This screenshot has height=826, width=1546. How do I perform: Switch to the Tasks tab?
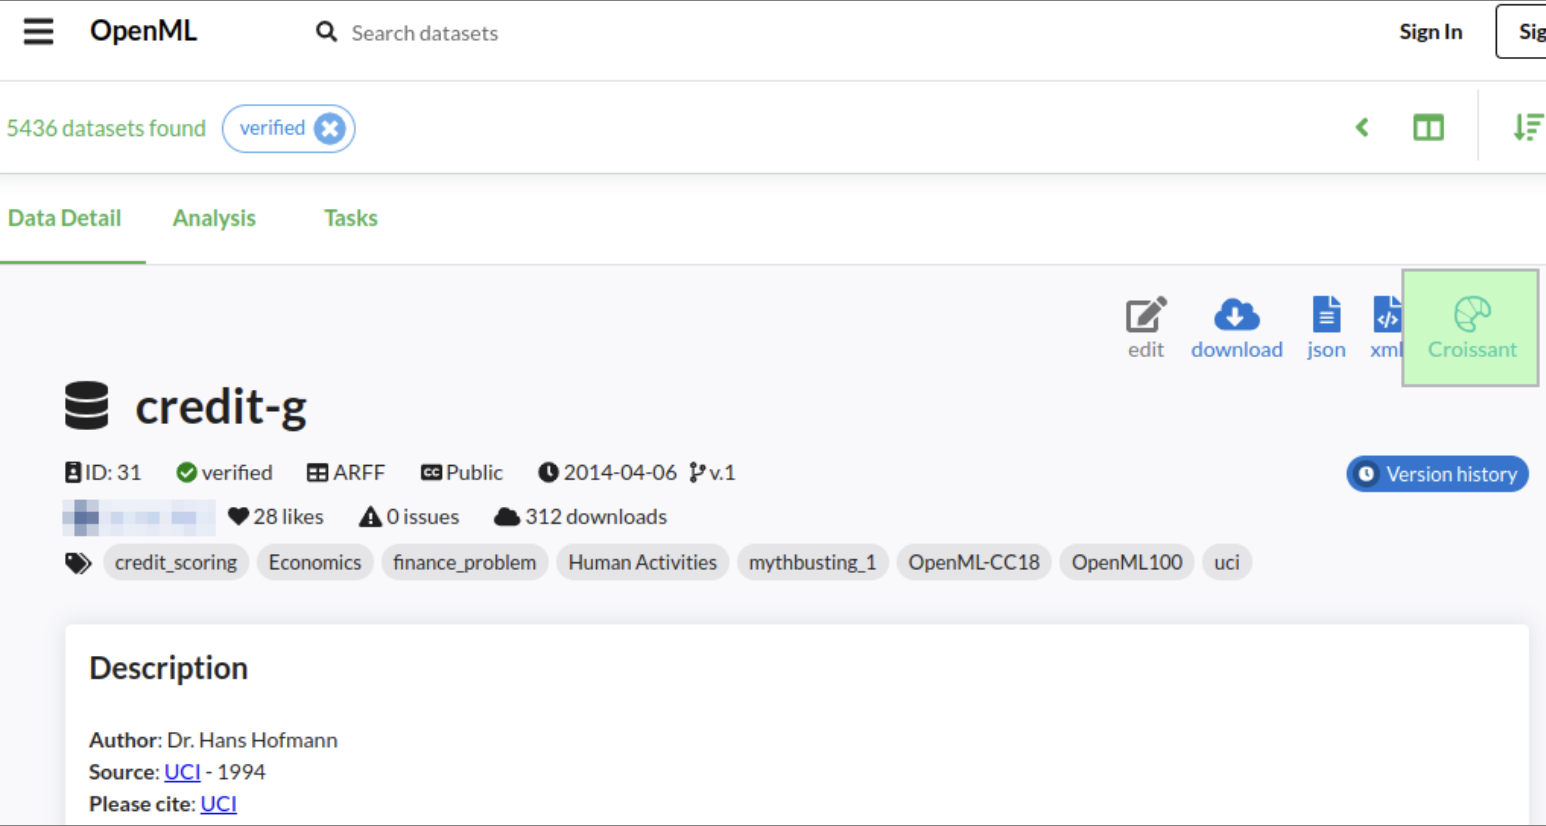(350, 218)
